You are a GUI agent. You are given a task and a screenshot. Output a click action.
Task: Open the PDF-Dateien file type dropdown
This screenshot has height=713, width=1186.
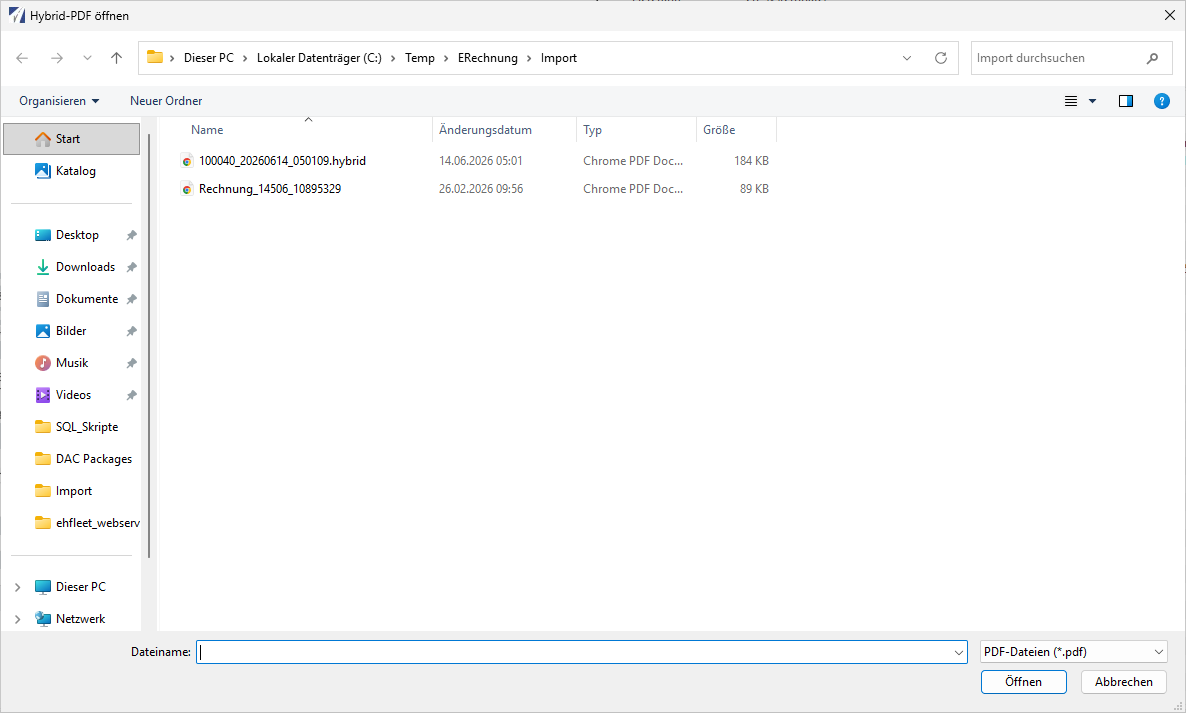1073,652
